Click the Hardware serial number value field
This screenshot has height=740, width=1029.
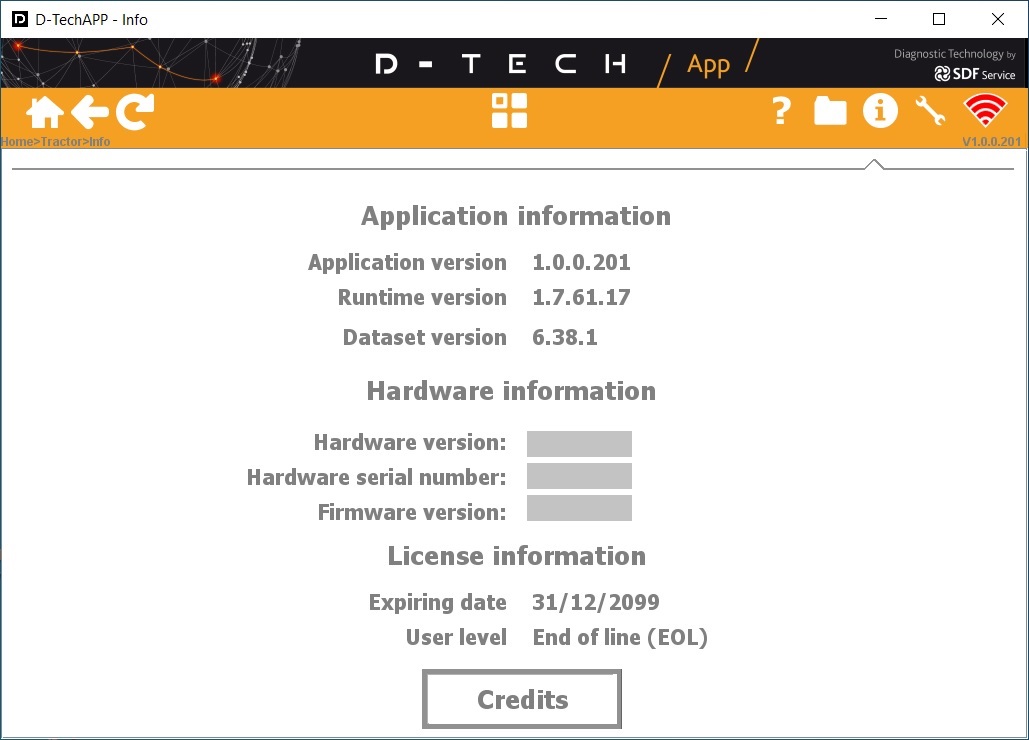click(x=579, y=476)
